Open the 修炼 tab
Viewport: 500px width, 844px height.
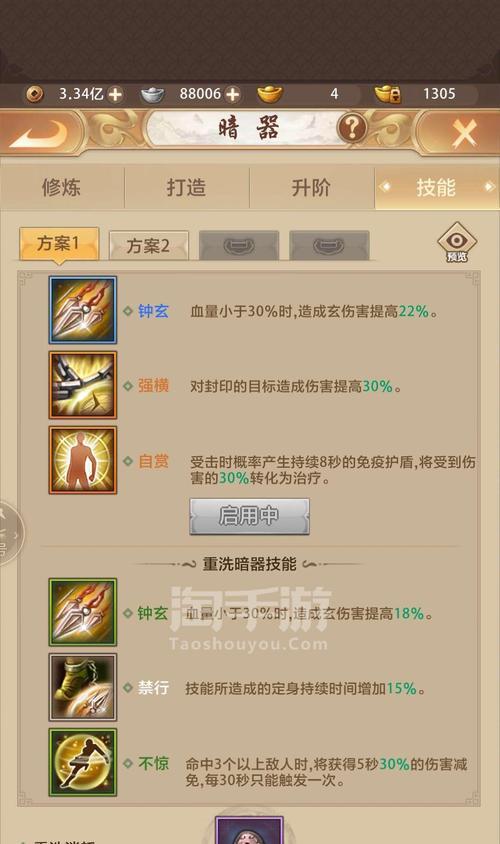[62, 187]
